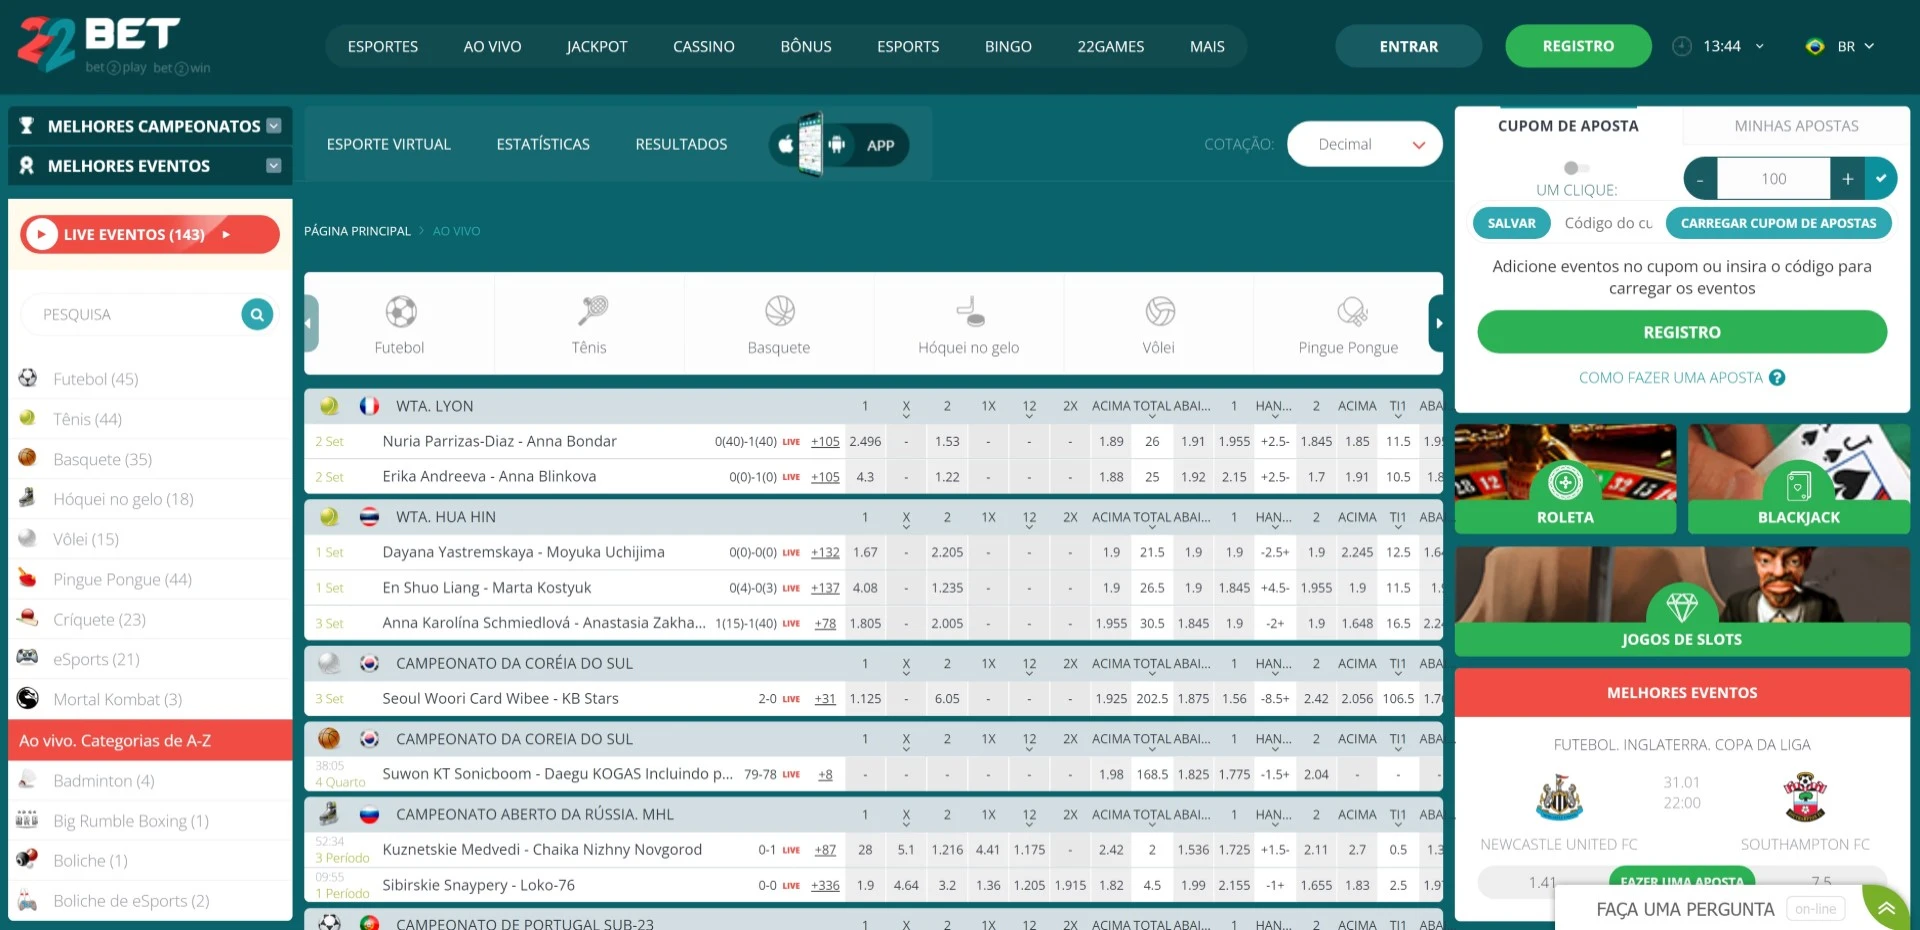
Task: Switch to the Minhas Apostas tab
Action: pyautogui.click(x=1796, y=126)
